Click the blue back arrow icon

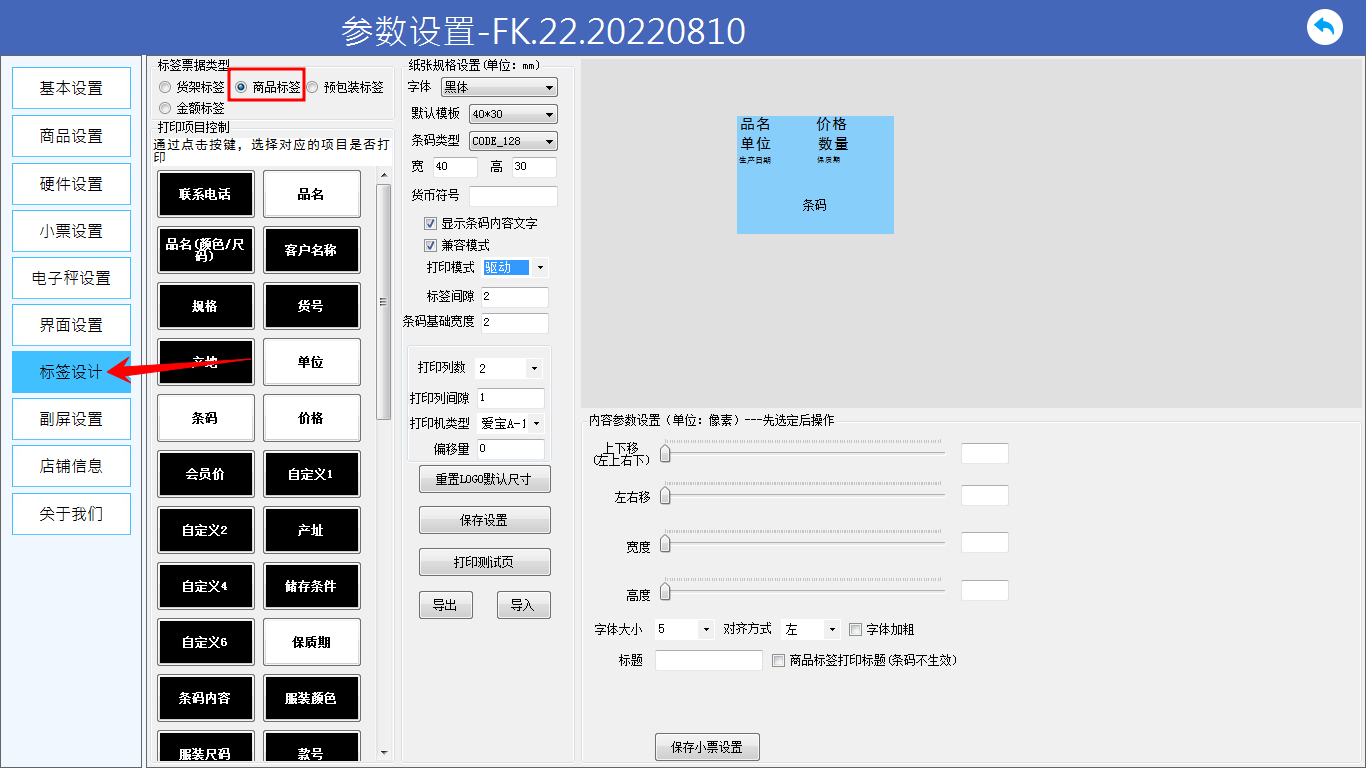[x=1324, y=27]
